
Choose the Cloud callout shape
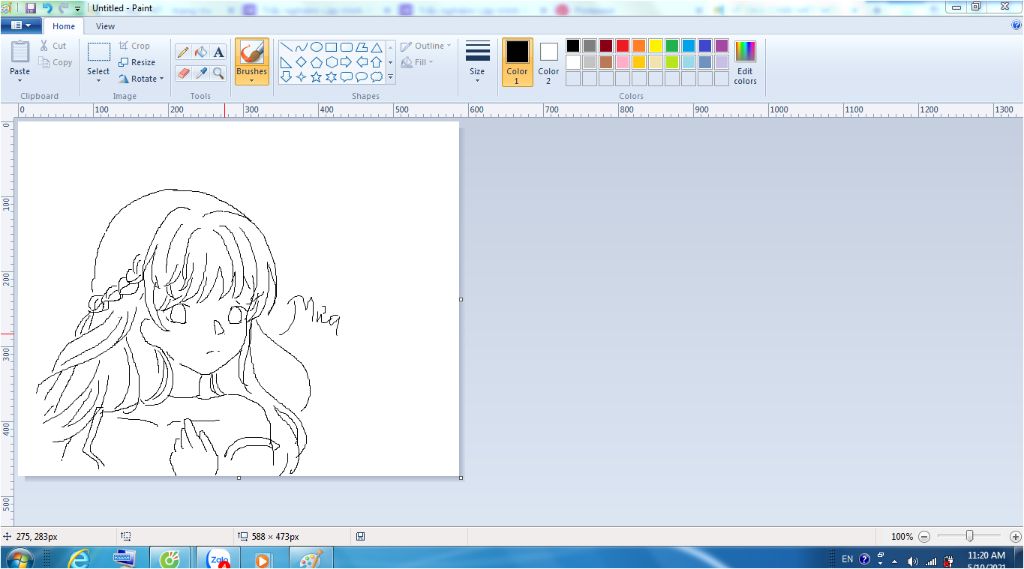point(376,77)
